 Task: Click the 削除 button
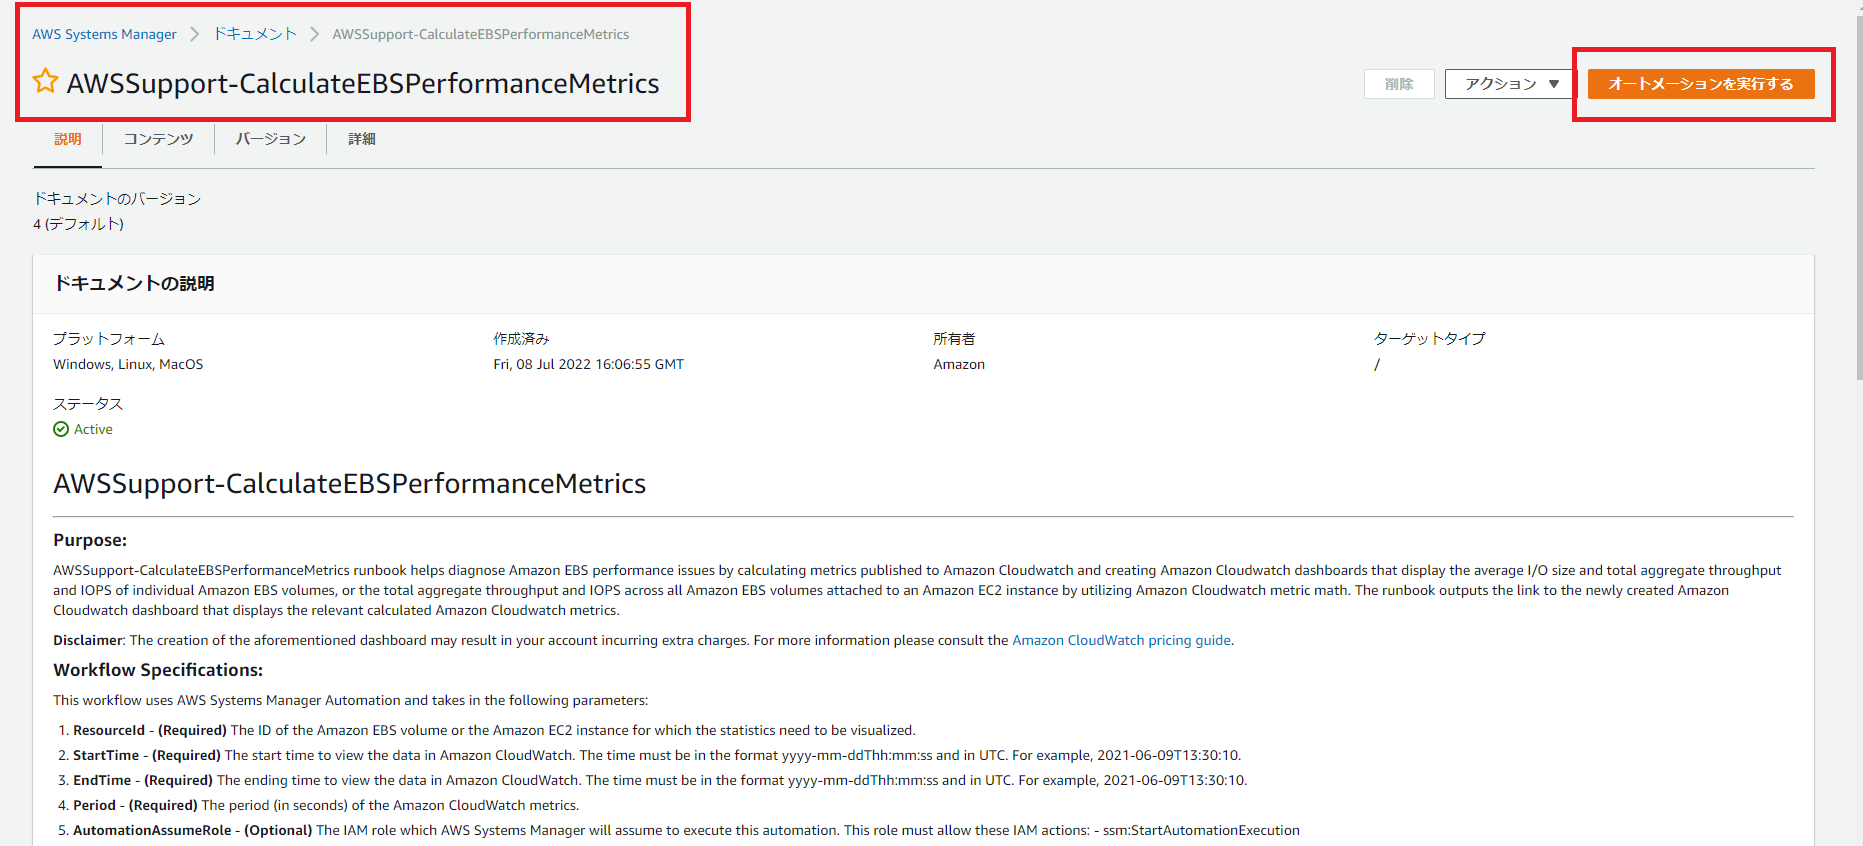coord(1399,84)
